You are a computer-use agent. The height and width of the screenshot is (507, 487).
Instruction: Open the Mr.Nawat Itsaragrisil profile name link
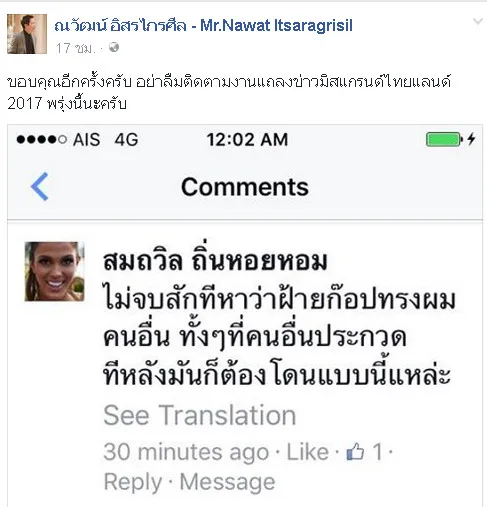(203, 26)
